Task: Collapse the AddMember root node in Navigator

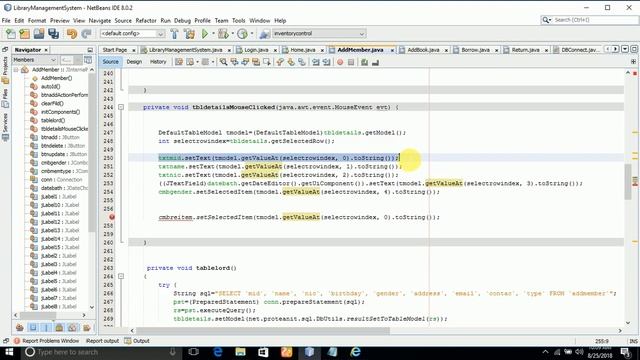Action: point(16,70)
